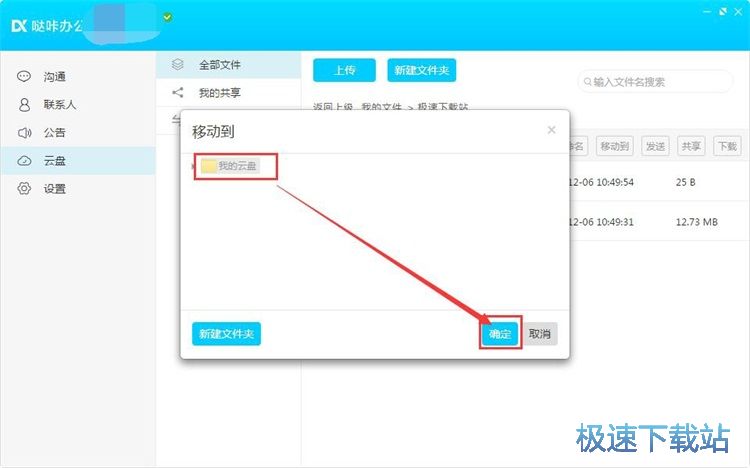This screenshot has width=750, height=468.
Task: Click the cloud icon beside 云盘
Action: [24, 161]
